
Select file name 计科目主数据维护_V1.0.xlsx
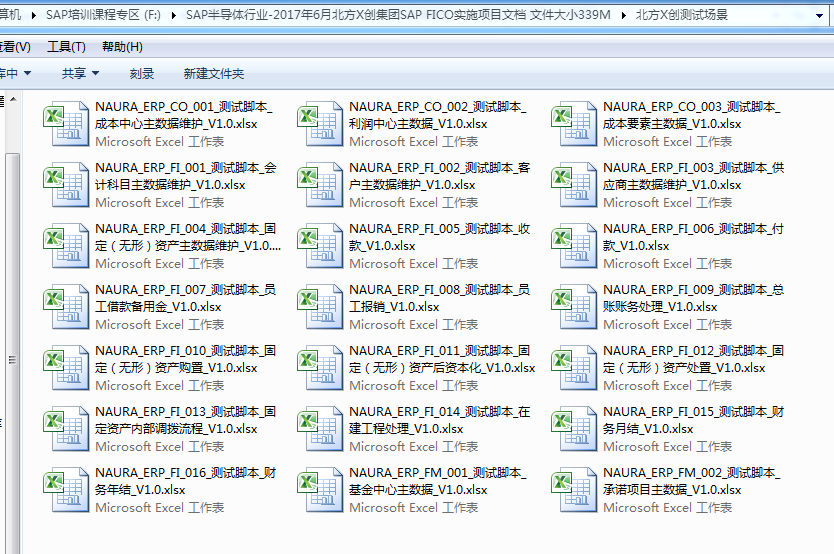point(170,185)
